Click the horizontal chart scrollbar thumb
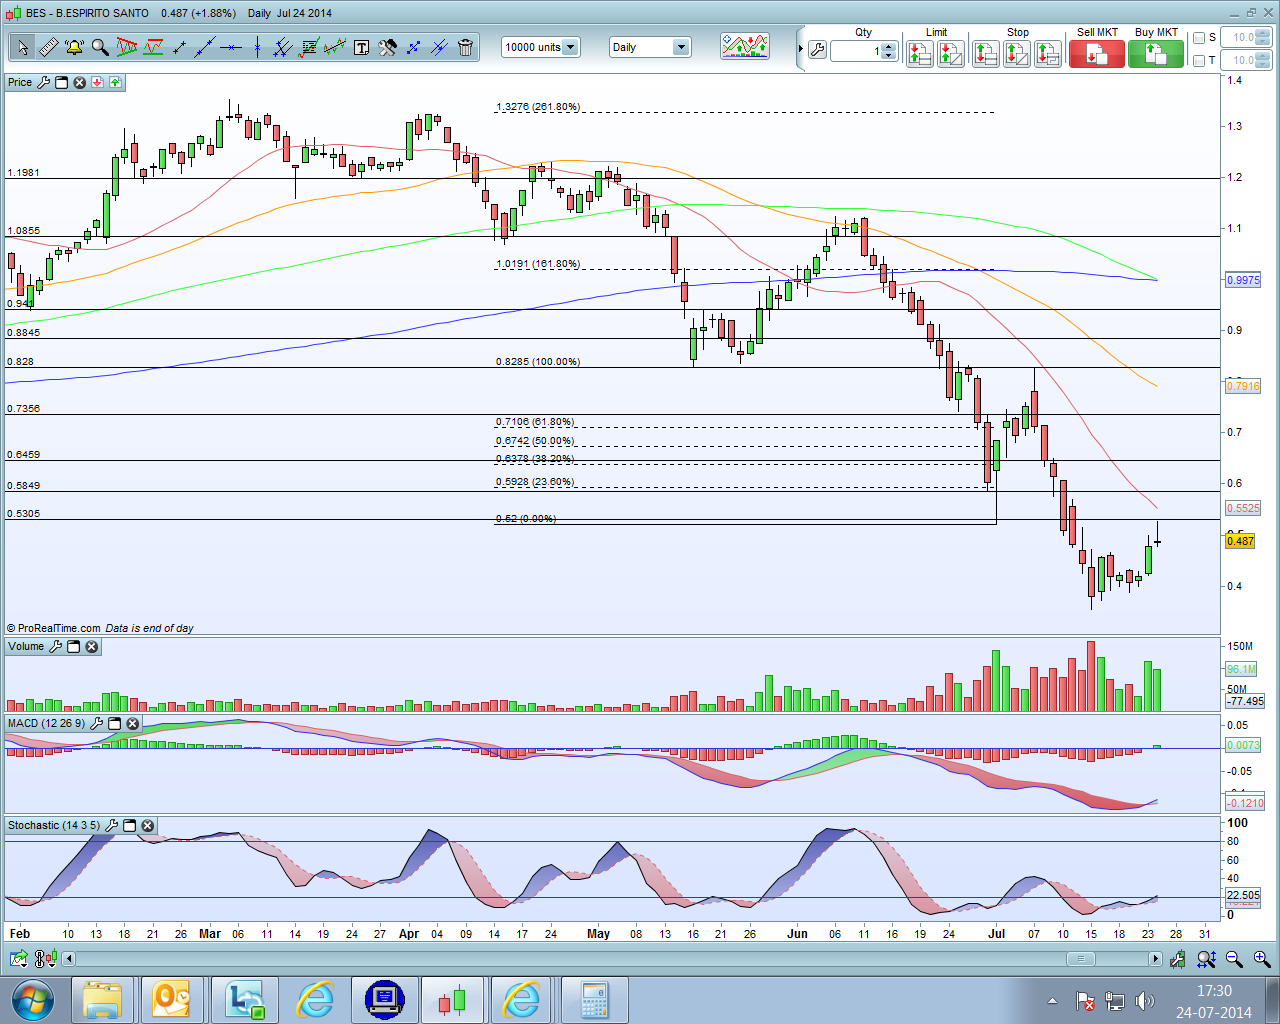This screenshot has height=1024, width=1280. [1080, 959]
